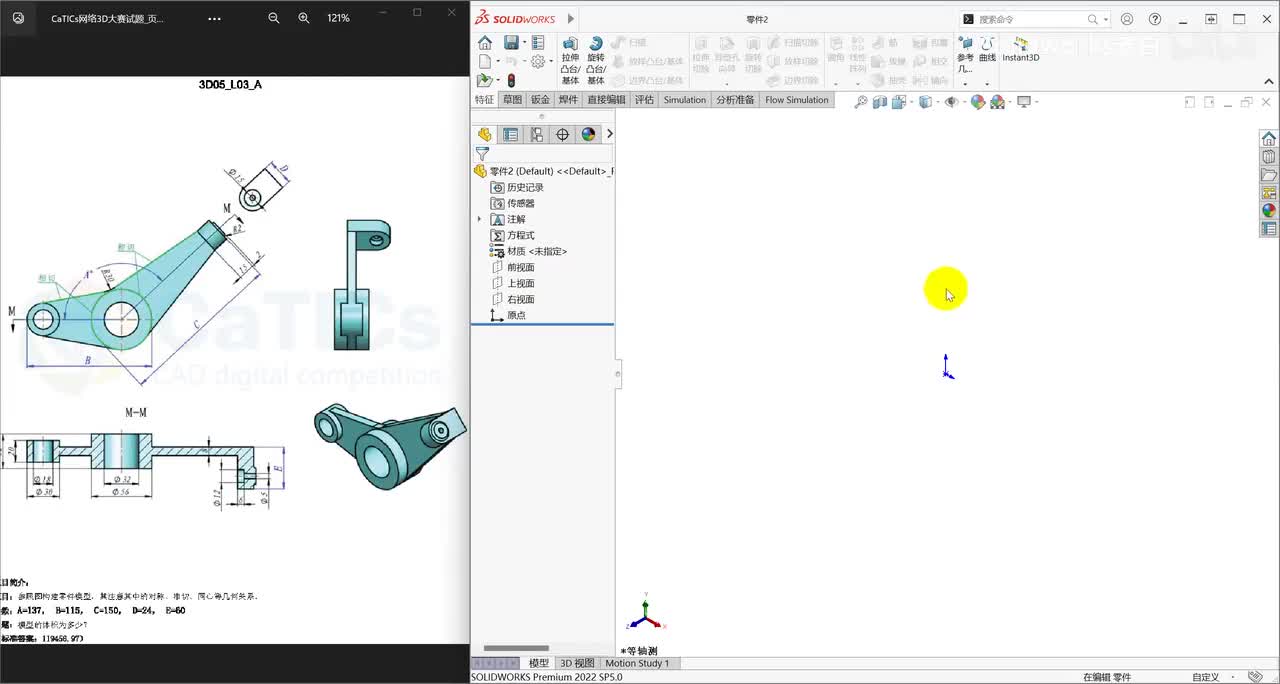The width and height of the screenshot is (1280, 684).
Task: Open the Display Style dropdown arrow
Action: pyautogui.click(x=936, y=102)
